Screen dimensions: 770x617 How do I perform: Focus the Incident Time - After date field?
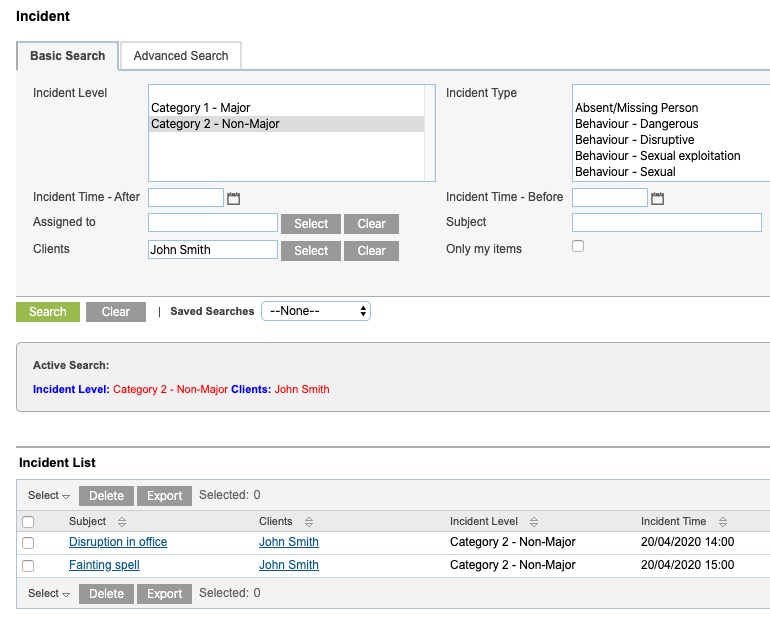click(186, 197)
